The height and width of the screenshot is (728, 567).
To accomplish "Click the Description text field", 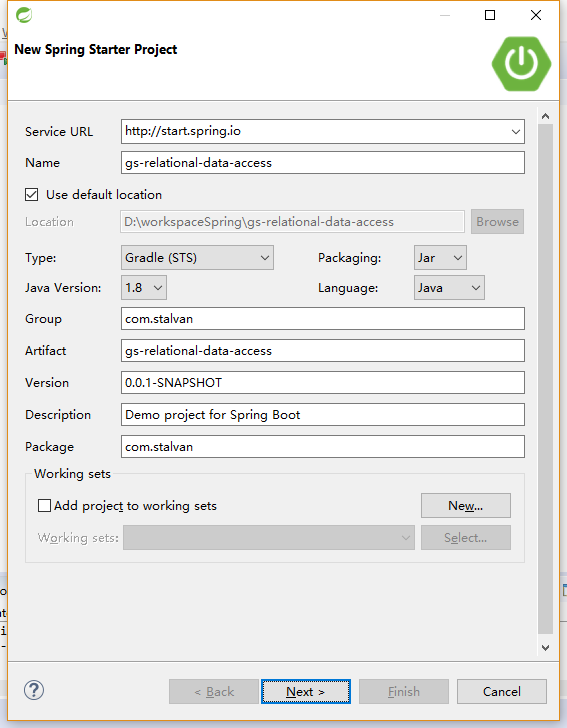I will coord(323,415).
